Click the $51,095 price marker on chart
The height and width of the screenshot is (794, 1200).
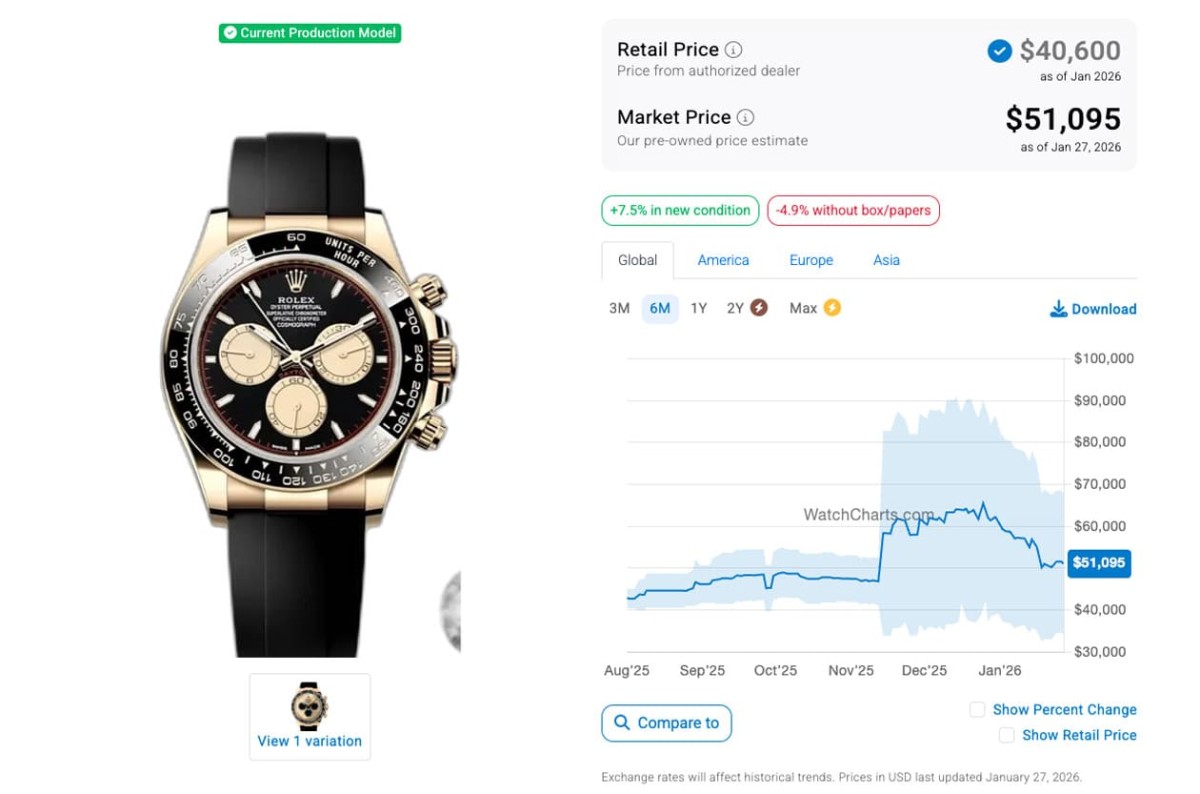(1098, 563)
